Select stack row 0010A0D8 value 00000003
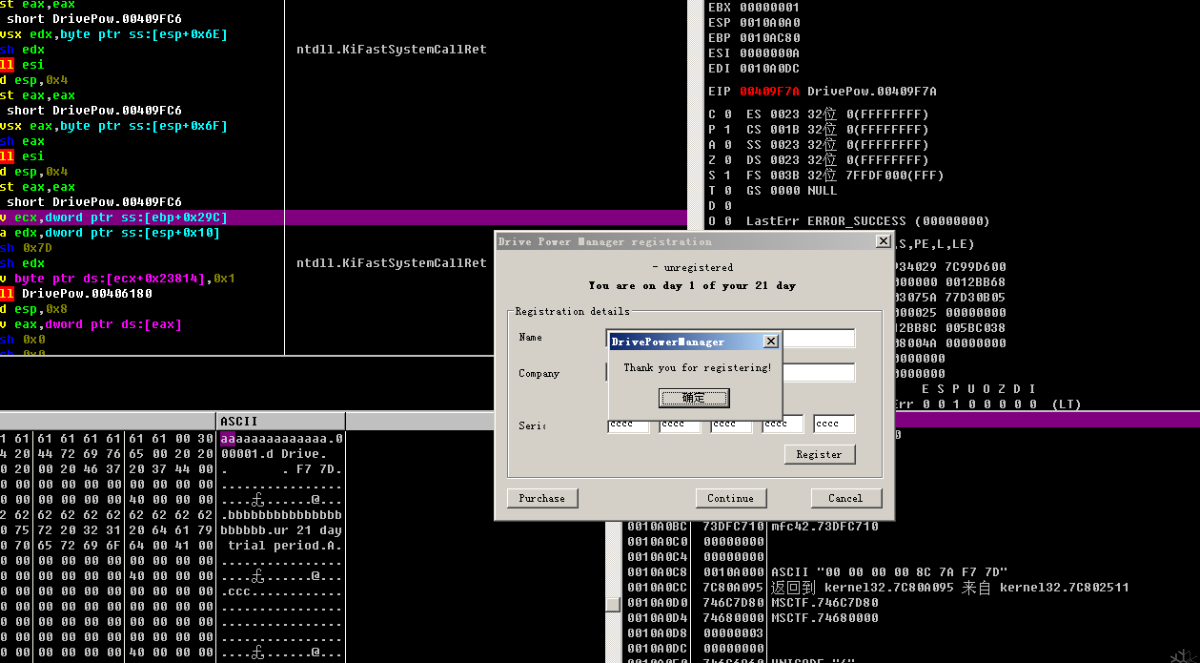Viewport: 1200px width, 663px height. 695,633
